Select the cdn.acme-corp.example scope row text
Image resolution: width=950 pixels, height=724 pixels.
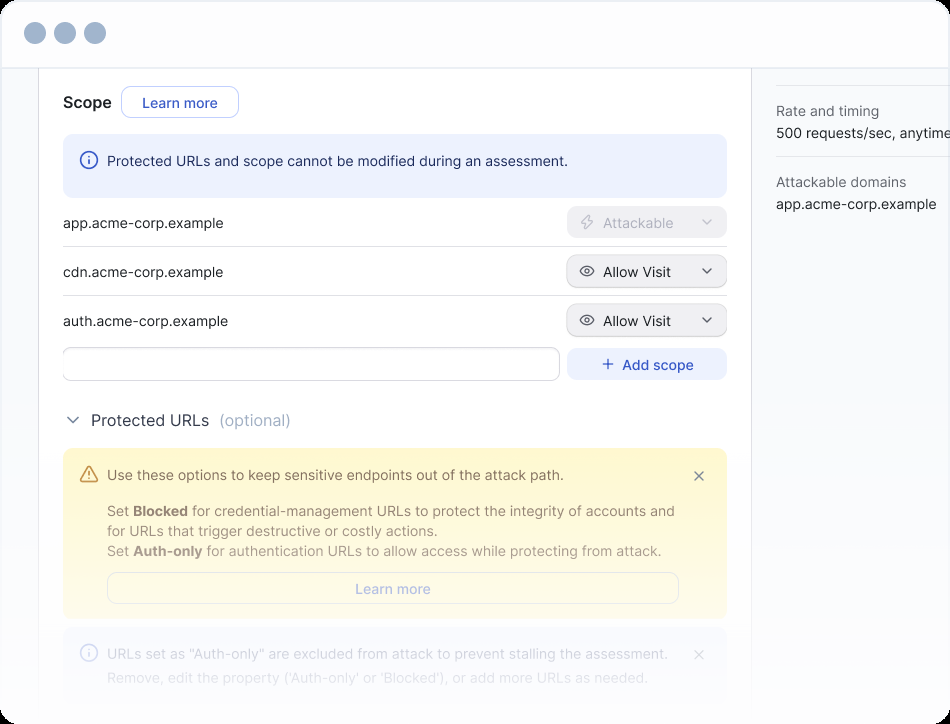pos(143,272)
